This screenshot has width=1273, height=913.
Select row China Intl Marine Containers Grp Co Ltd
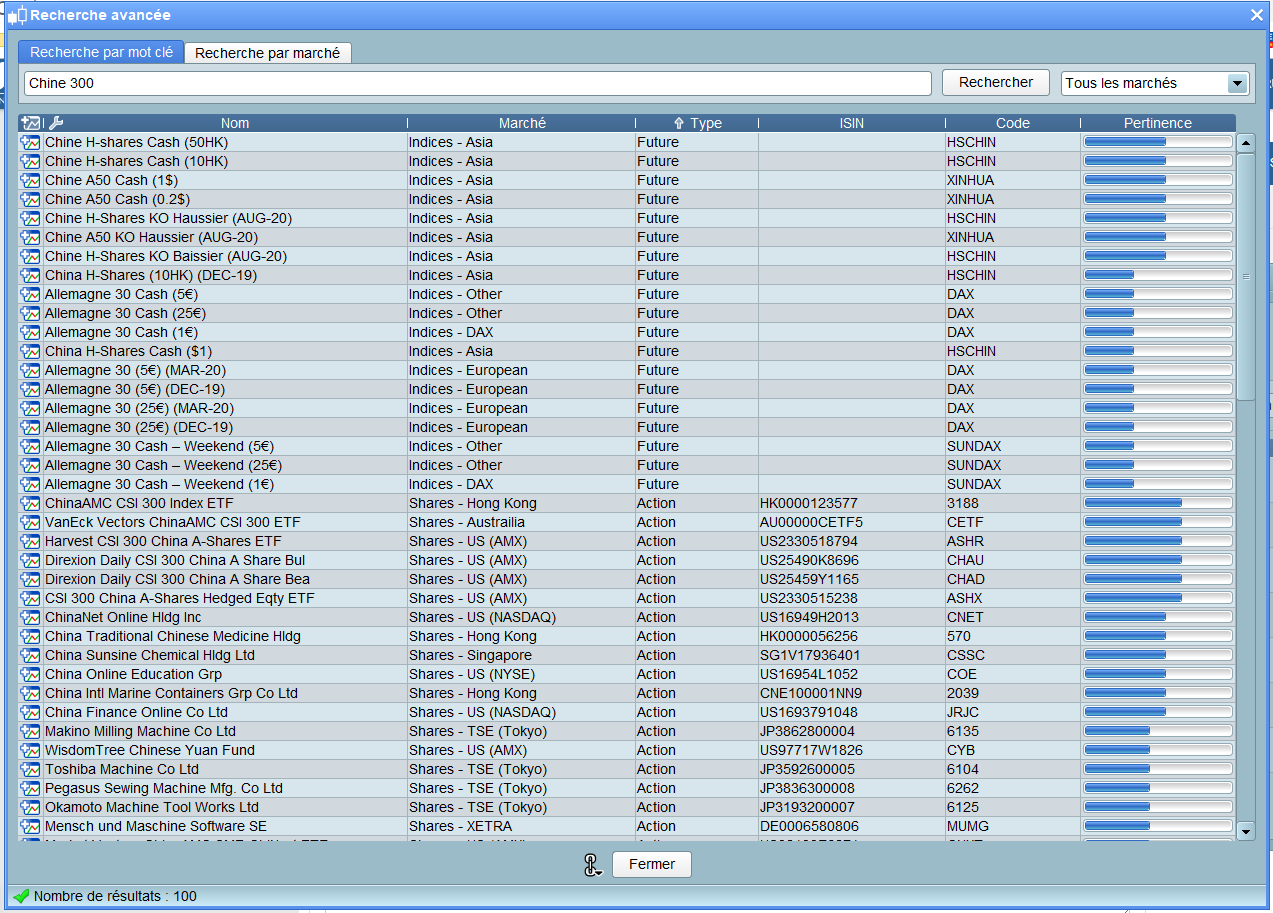(x=627, y=693)
